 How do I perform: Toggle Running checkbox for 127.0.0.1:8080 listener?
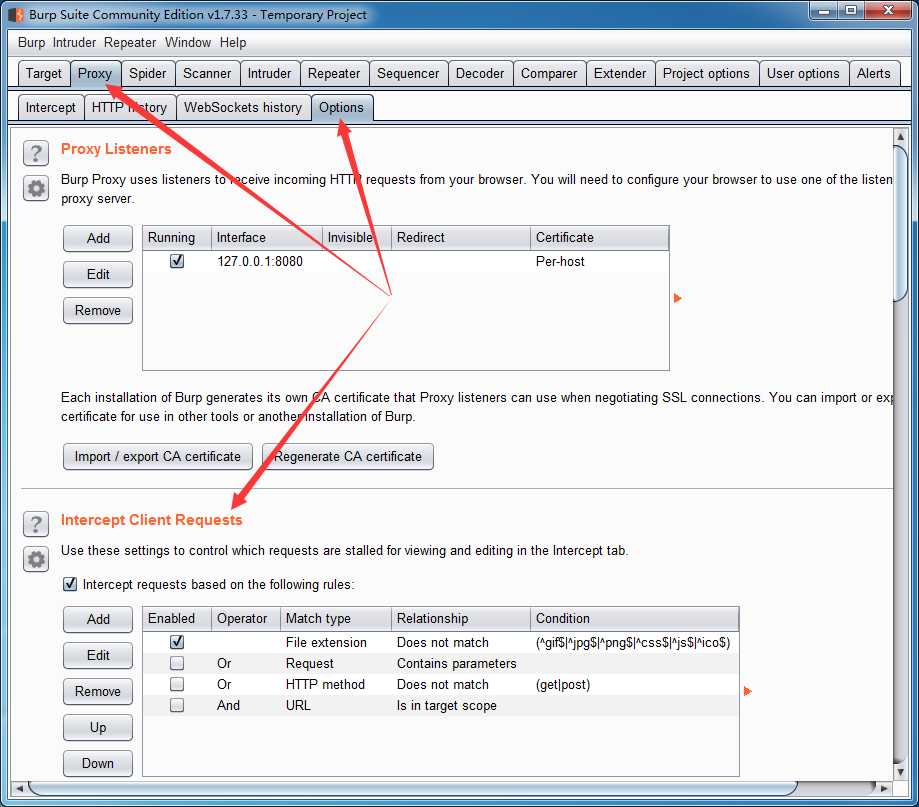177,261
